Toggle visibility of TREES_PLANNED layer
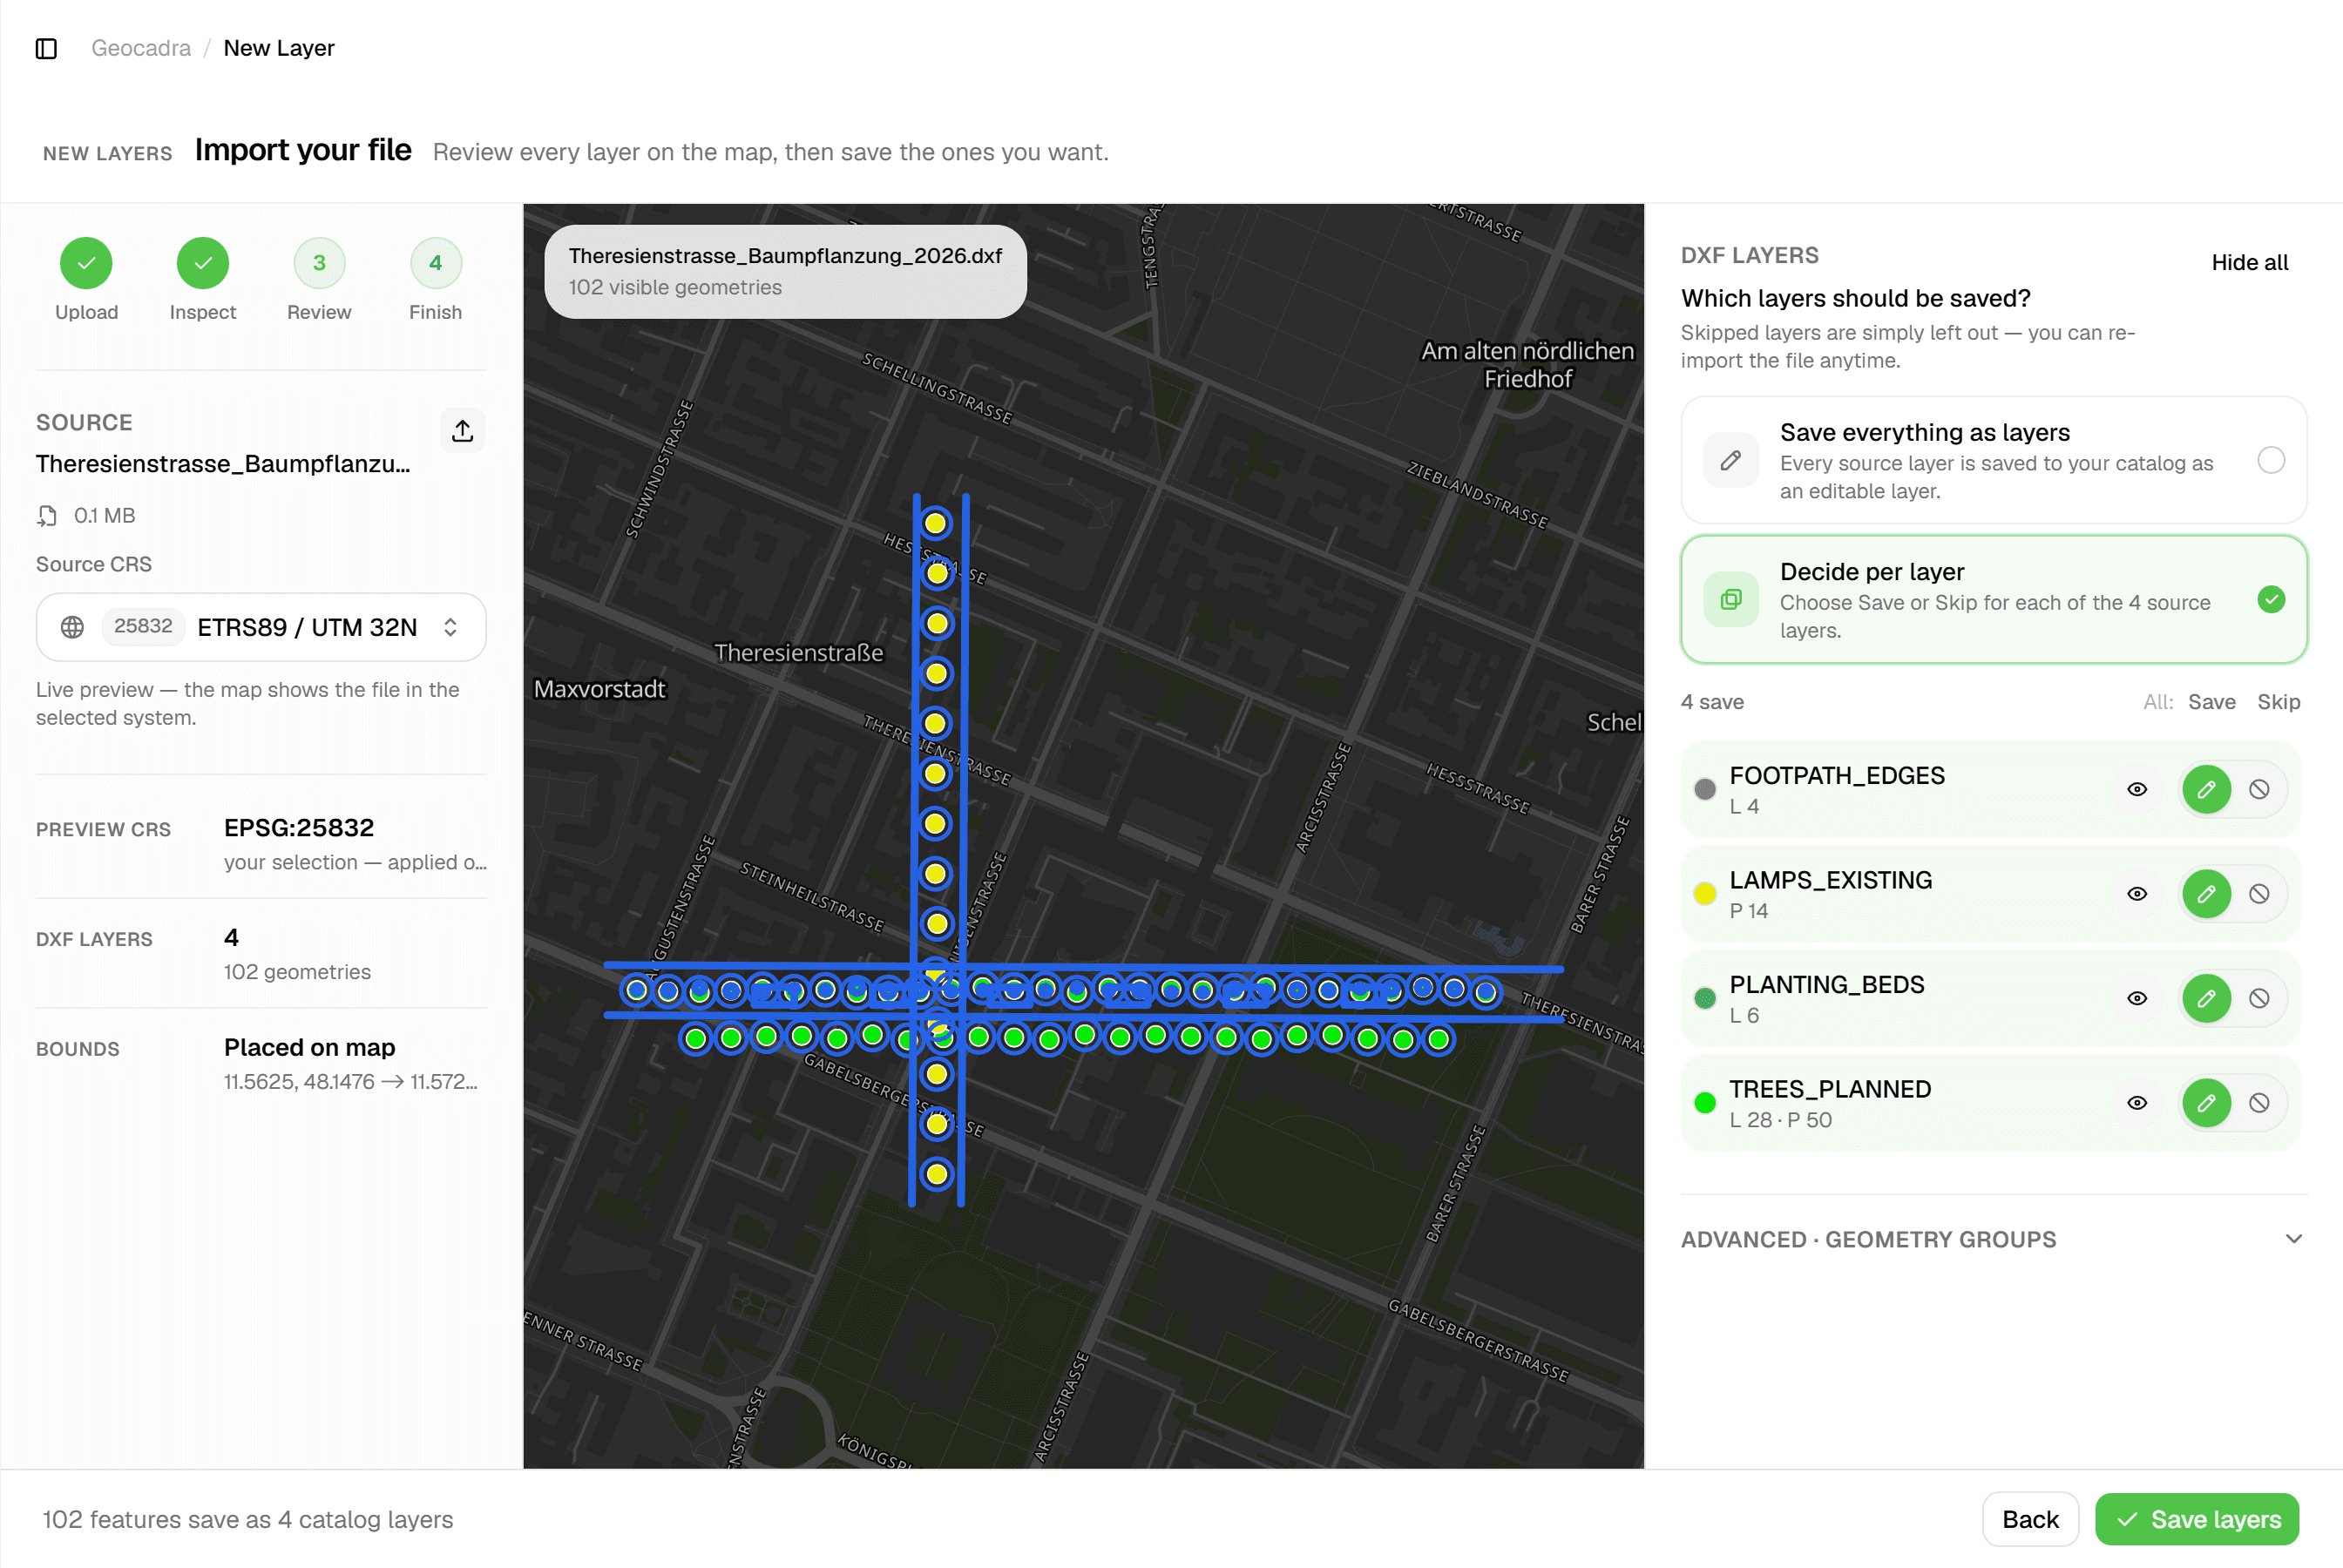2343x1568 pixels. click(2137, 1103)
